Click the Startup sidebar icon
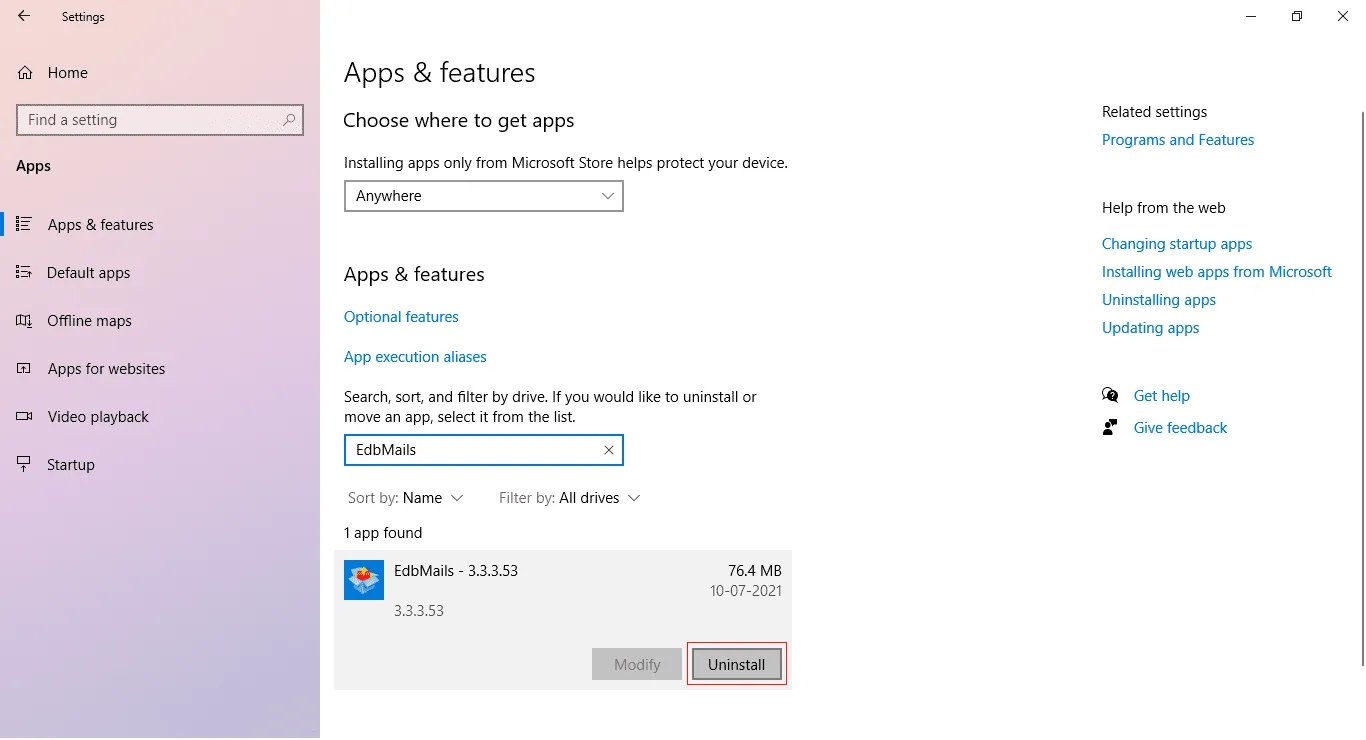 [24, 464]
